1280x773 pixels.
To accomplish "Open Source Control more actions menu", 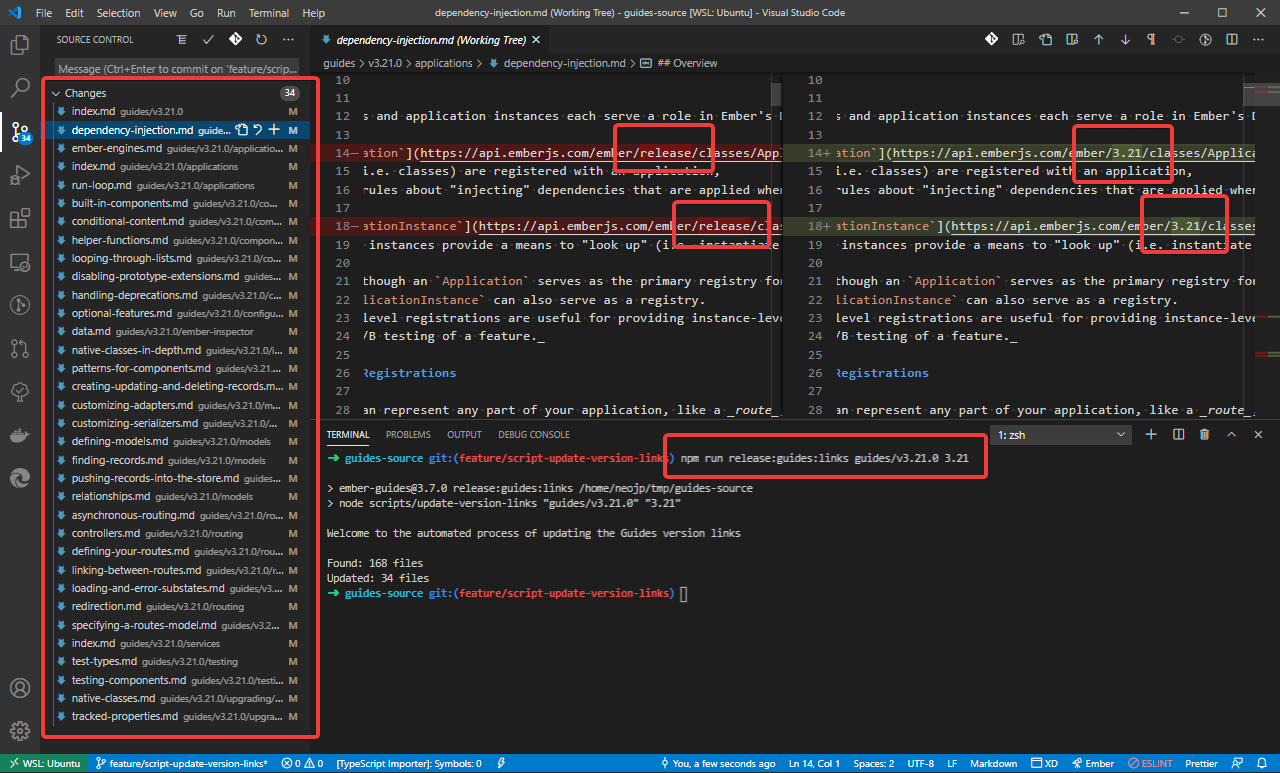I will (288, 40).
